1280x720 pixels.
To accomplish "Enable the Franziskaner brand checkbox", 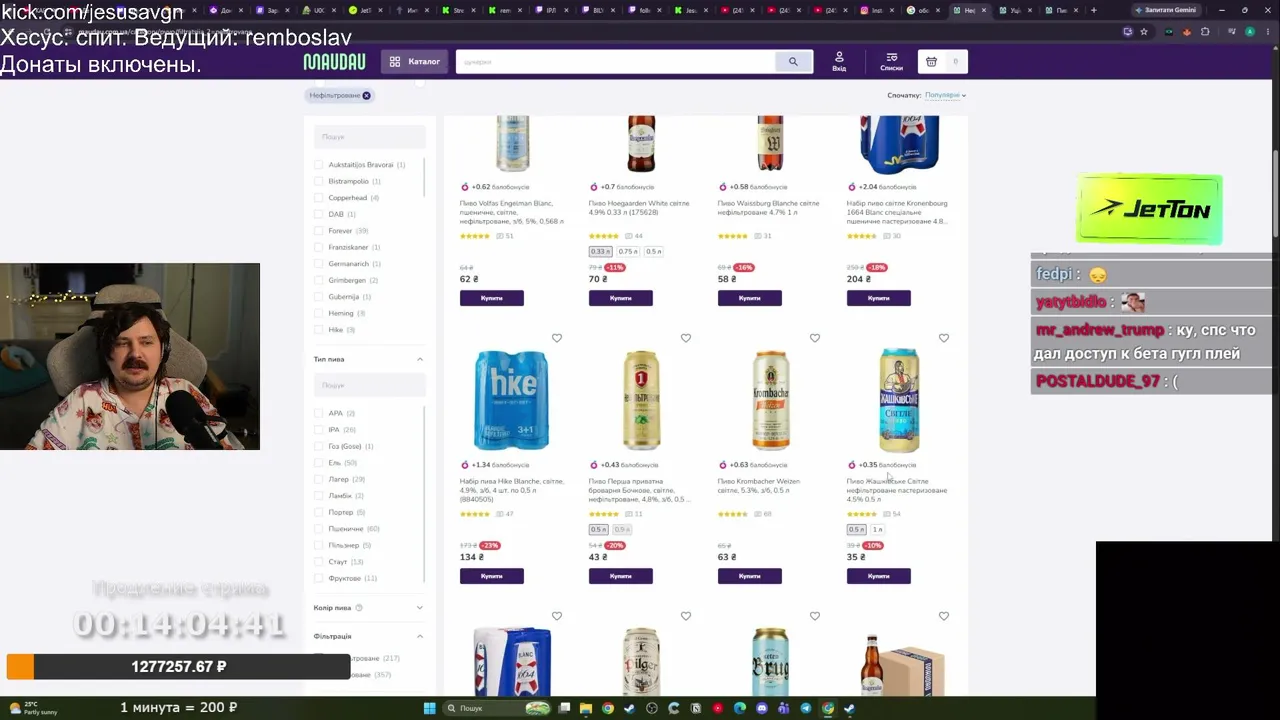I will point(319,247).
